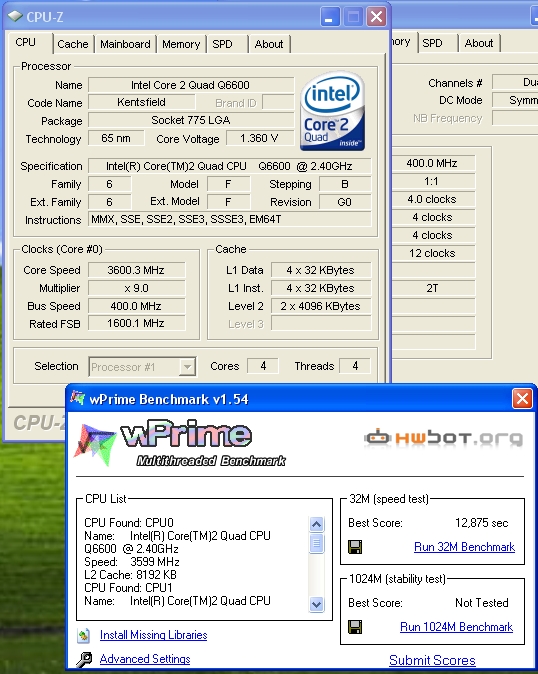
Task: Click the Advanced Settings wrench icon
Action: (x=84, y=659)
